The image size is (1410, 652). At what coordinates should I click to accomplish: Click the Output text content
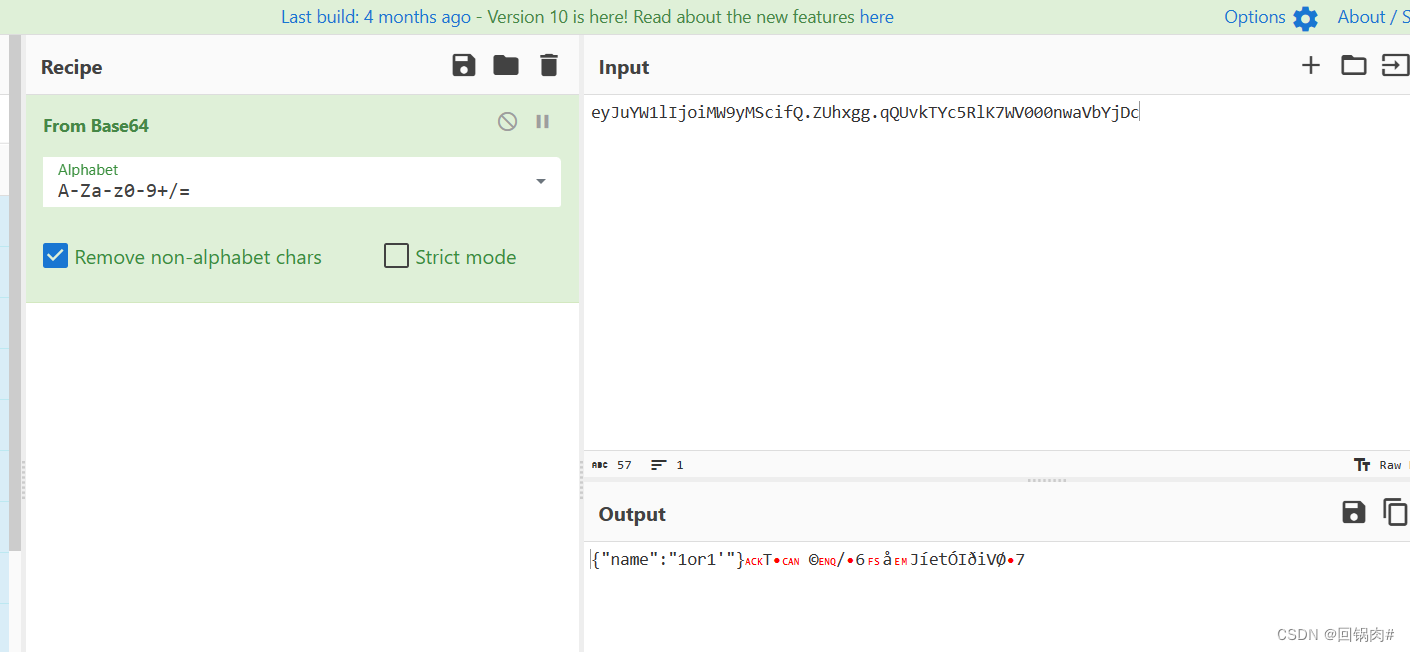pyautogui.click(x=808, y=560)
